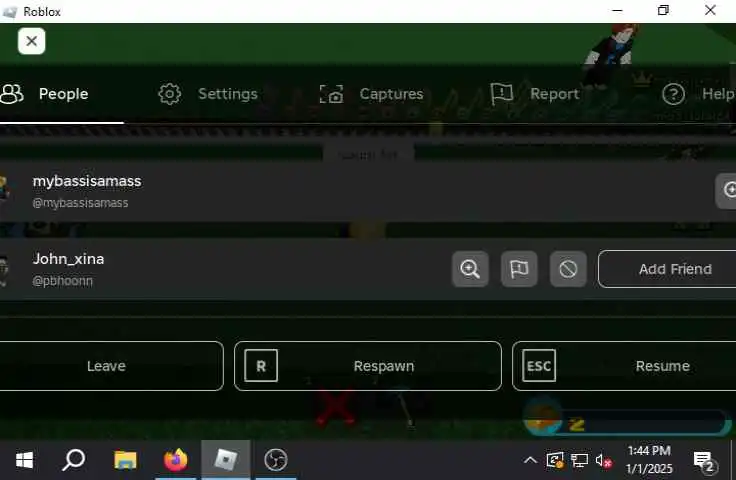This screenshot has width=736, height=480.
Task: Block player John_xina with block icon
Action: [x=568, y=269]
